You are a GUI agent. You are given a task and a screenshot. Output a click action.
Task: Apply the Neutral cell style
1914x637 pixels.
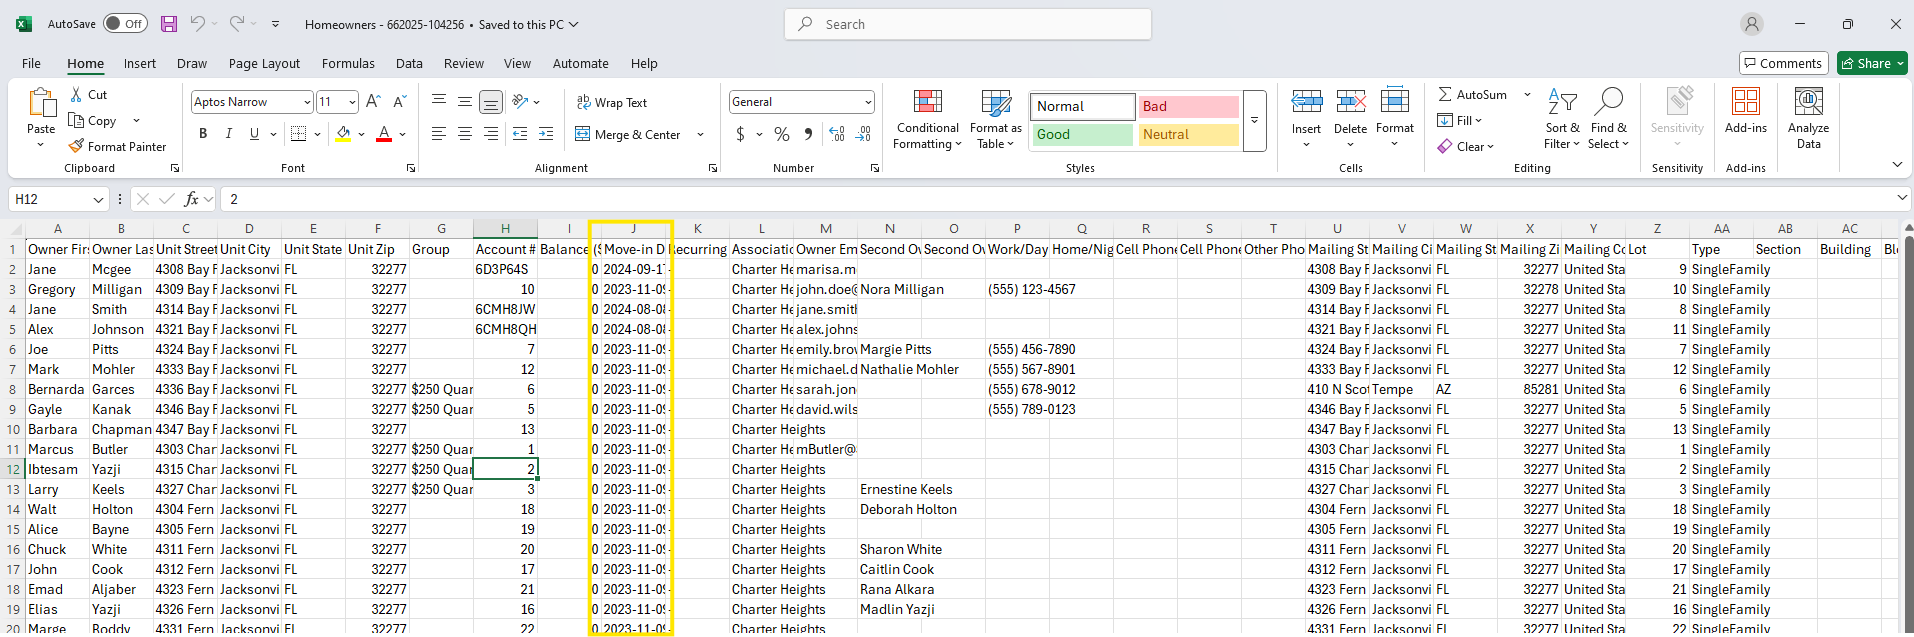1188,134
